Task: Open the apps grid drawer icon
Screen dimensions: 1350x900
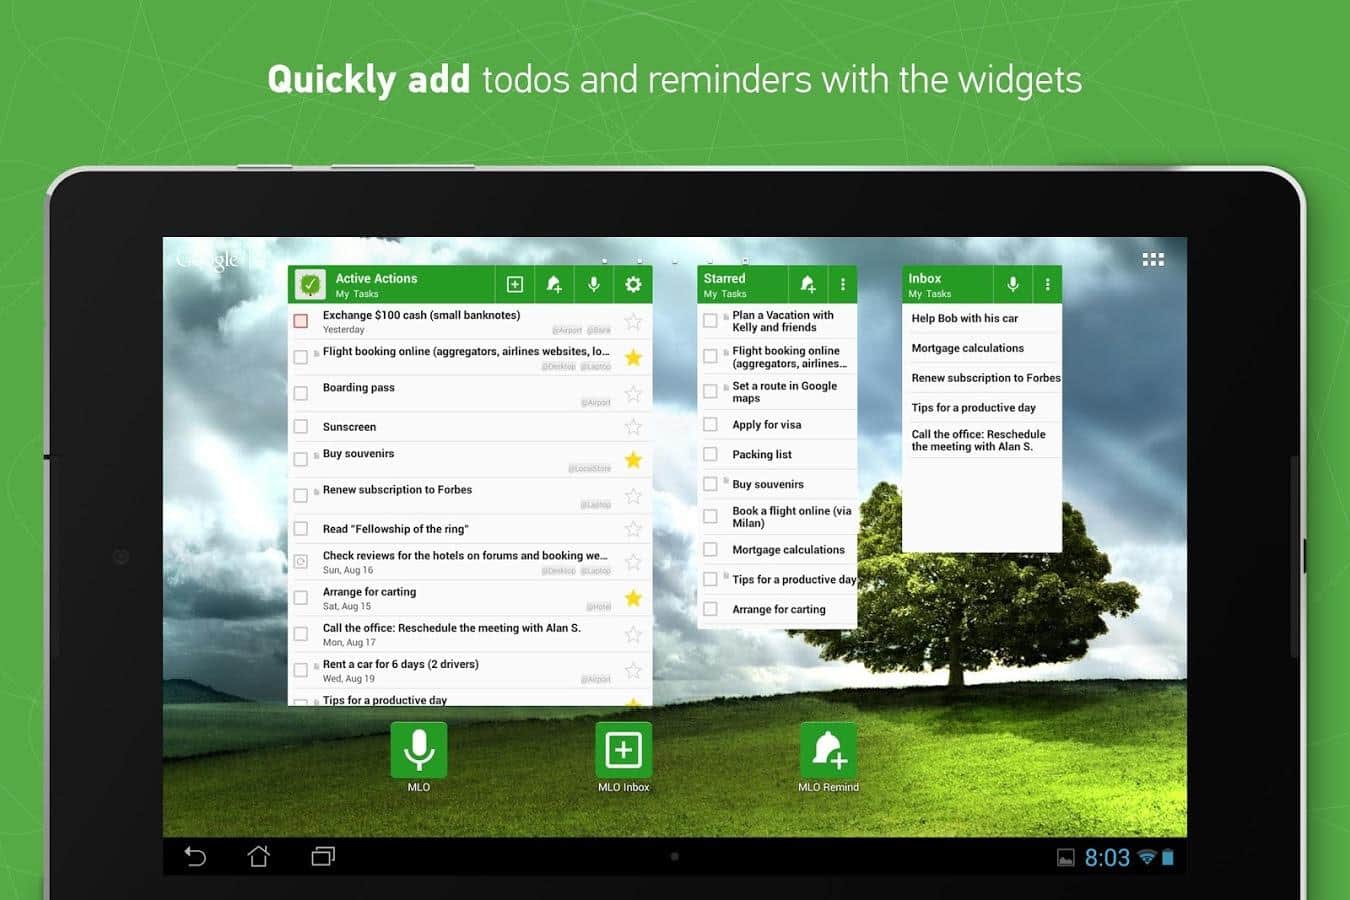Action: pyautogui.click(x=1153, y=260)
